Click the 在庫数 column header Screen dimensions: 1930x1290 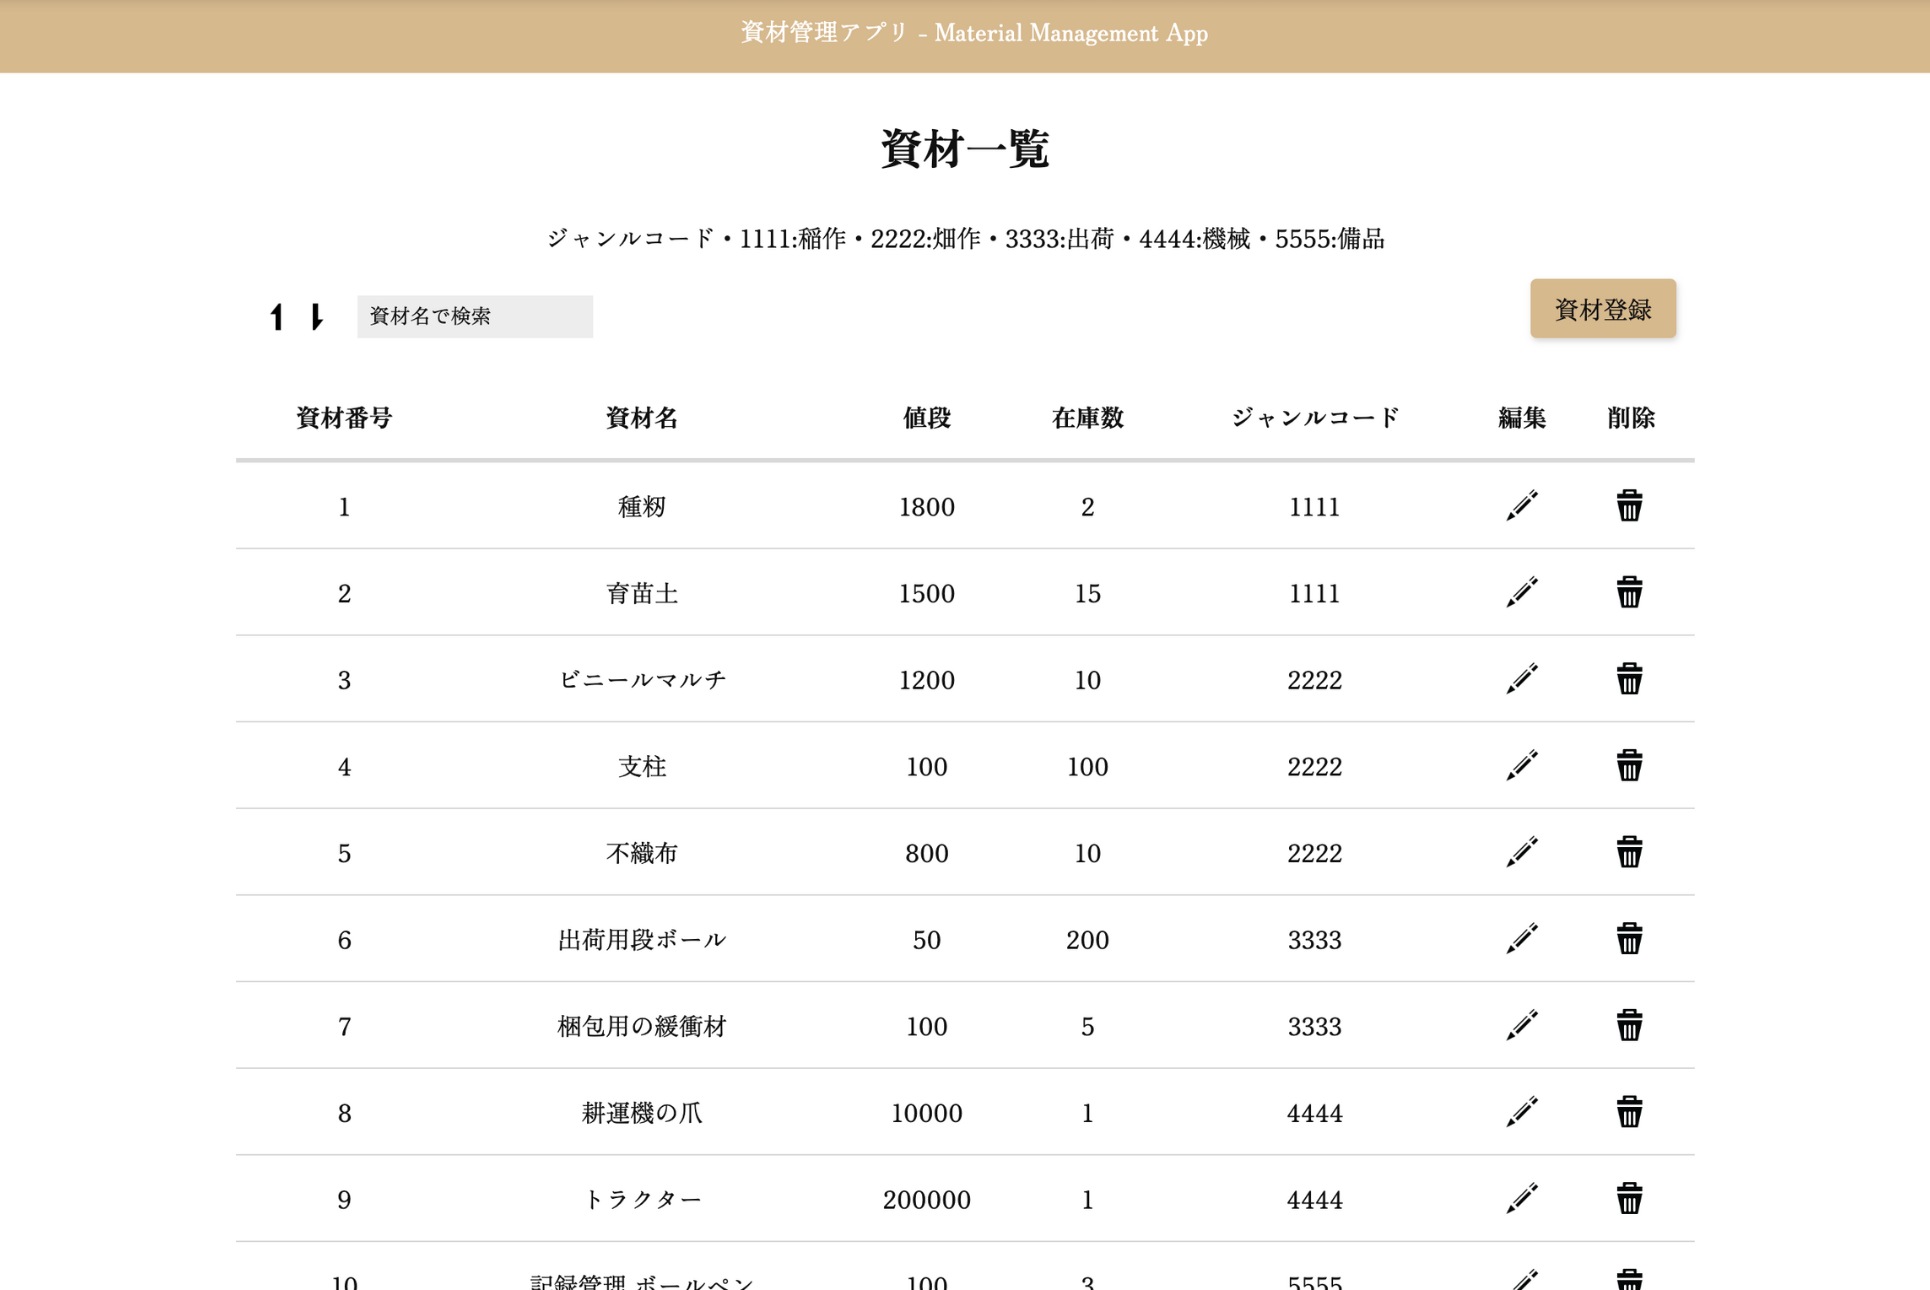tap(1087, 418)
